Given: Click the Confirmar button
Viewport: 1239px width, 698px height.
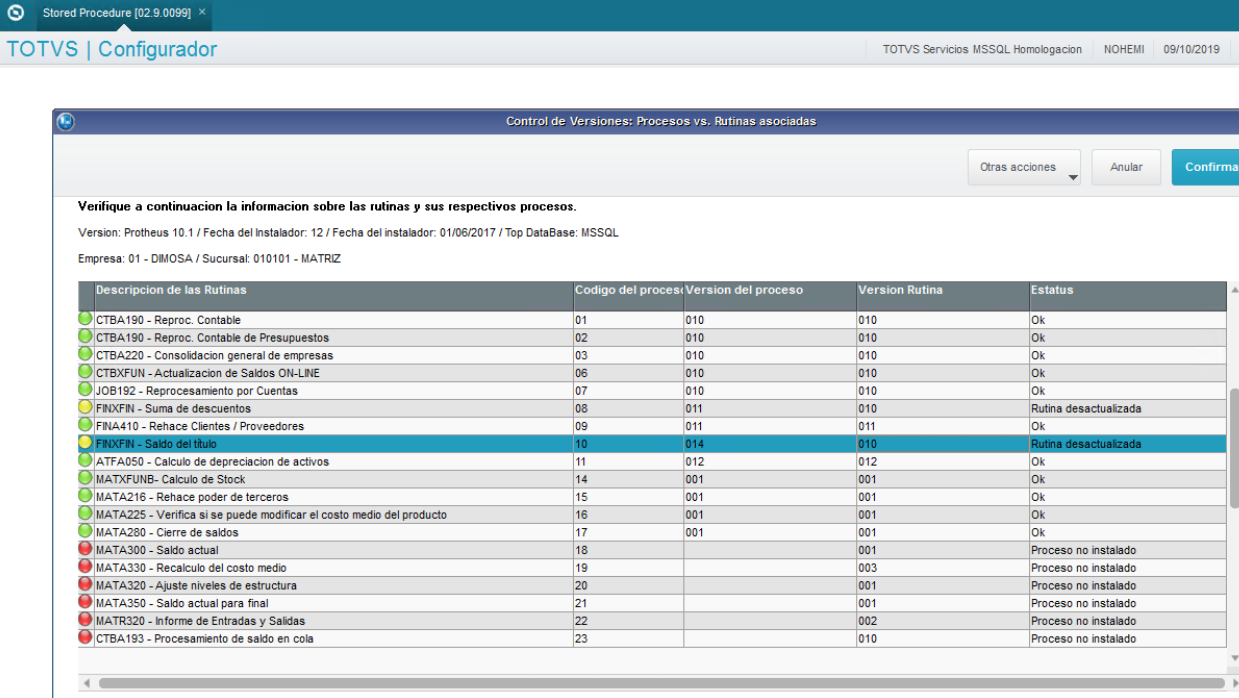Looking at the screenshot, I should click(x=1206, y=168).
